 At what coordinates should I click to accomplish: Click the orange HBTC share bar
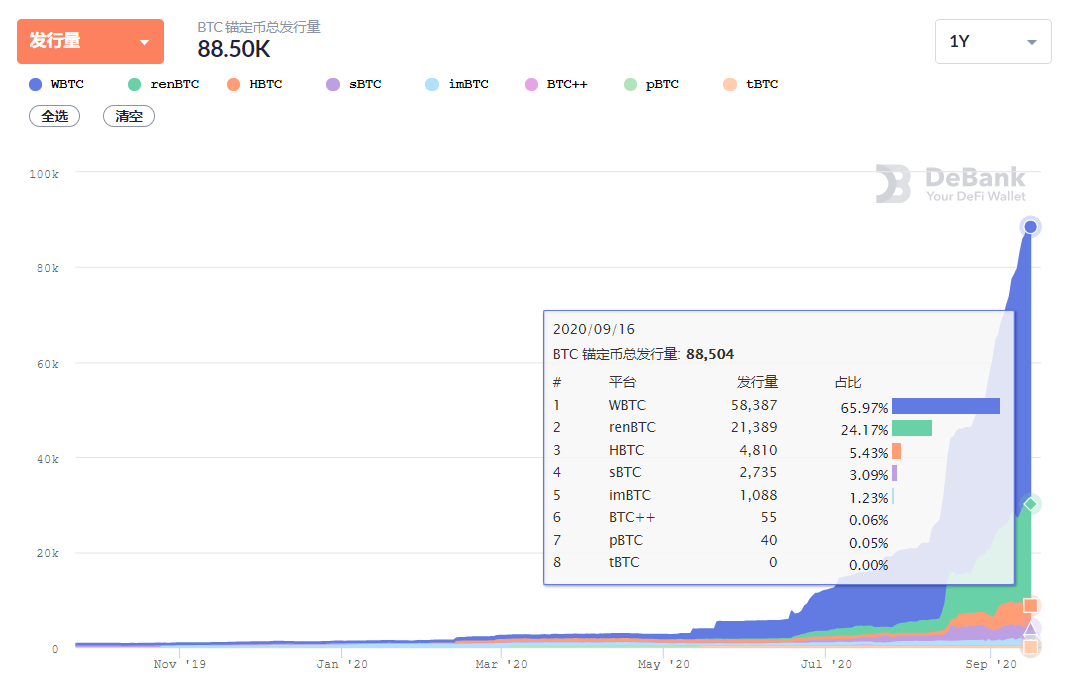point(897,451)
